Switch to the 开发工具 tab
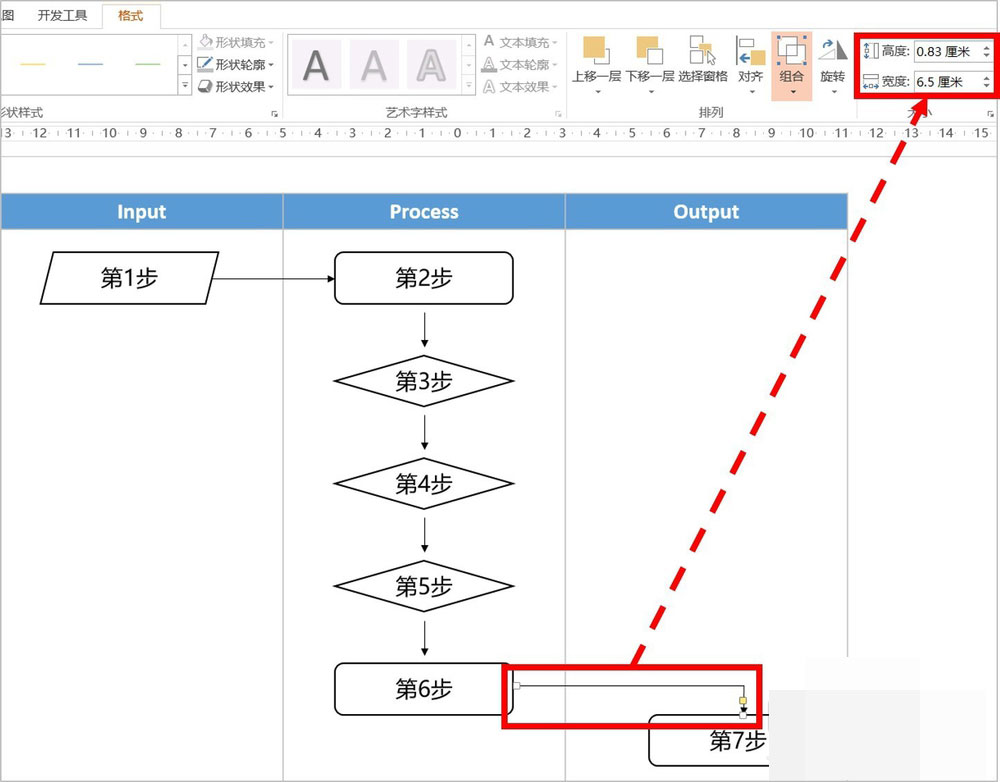The width and height of the screenshot is (1000, 782). 62,15
